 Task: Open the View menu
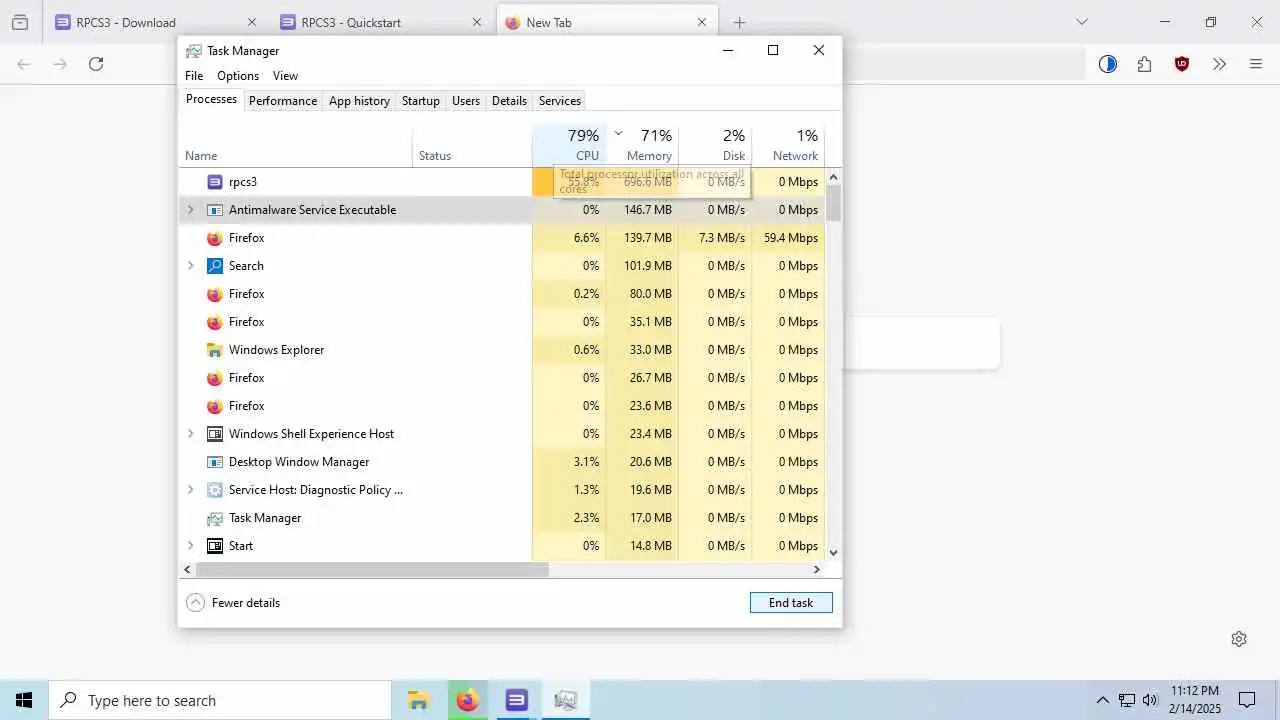285,76
